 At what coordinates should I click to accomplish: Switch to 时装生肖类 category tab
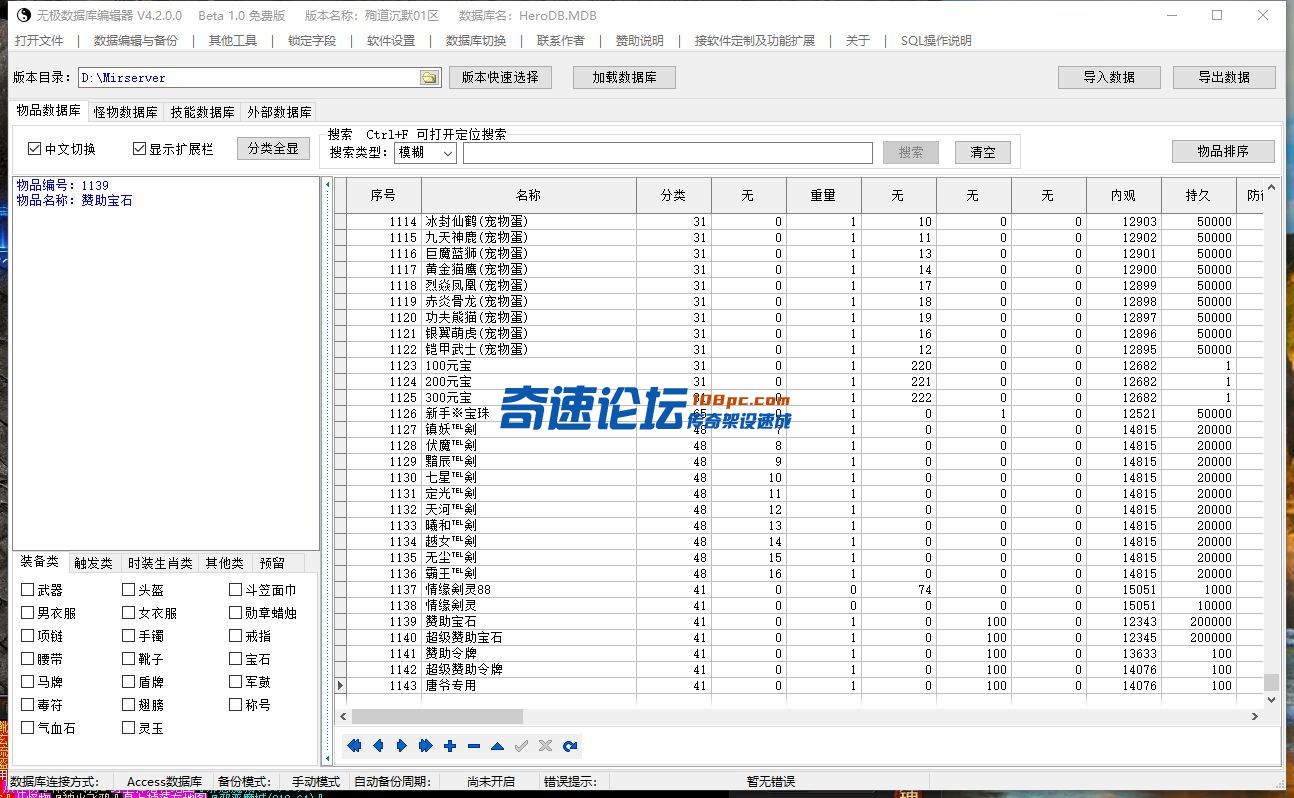[x=160, y=563]
